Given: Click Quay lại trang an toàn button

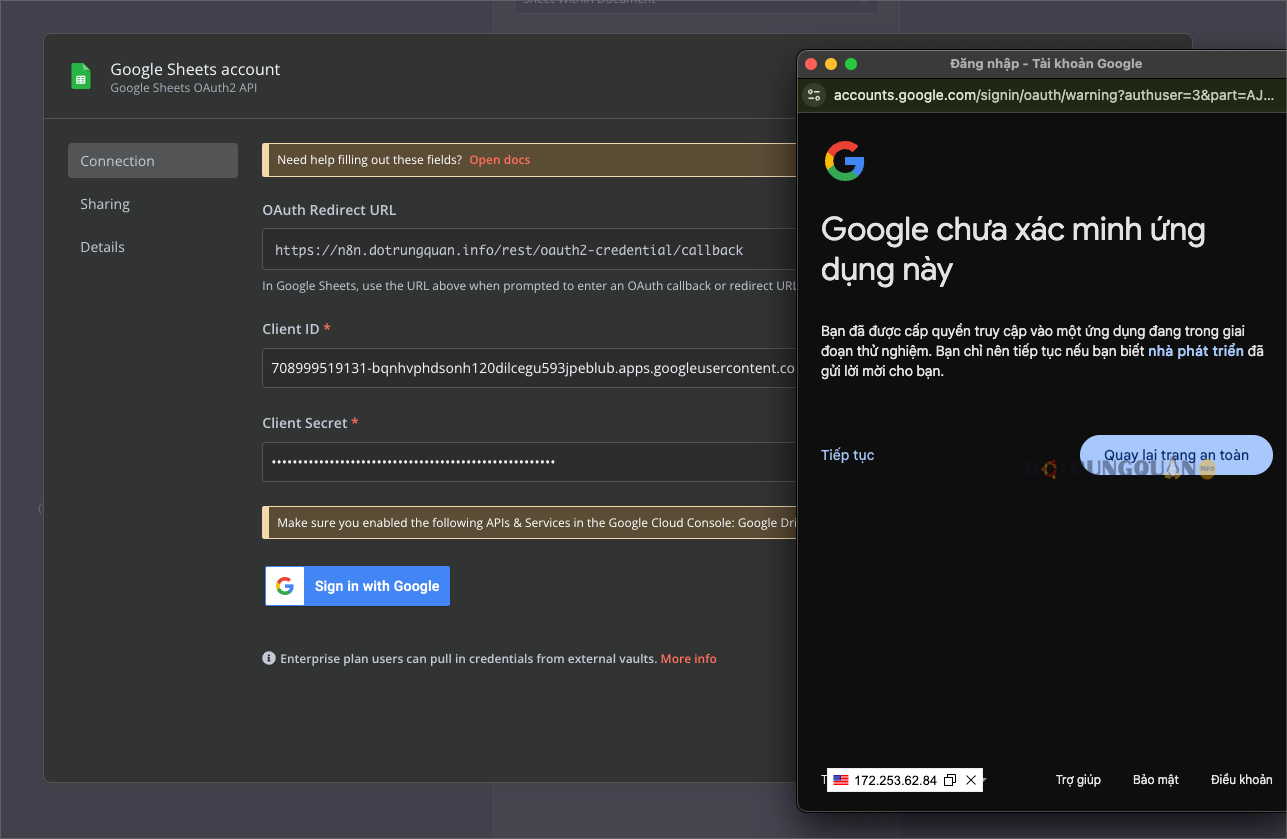Looking at the screenshot, I should pyautogui.click(x=1176, y=455).
